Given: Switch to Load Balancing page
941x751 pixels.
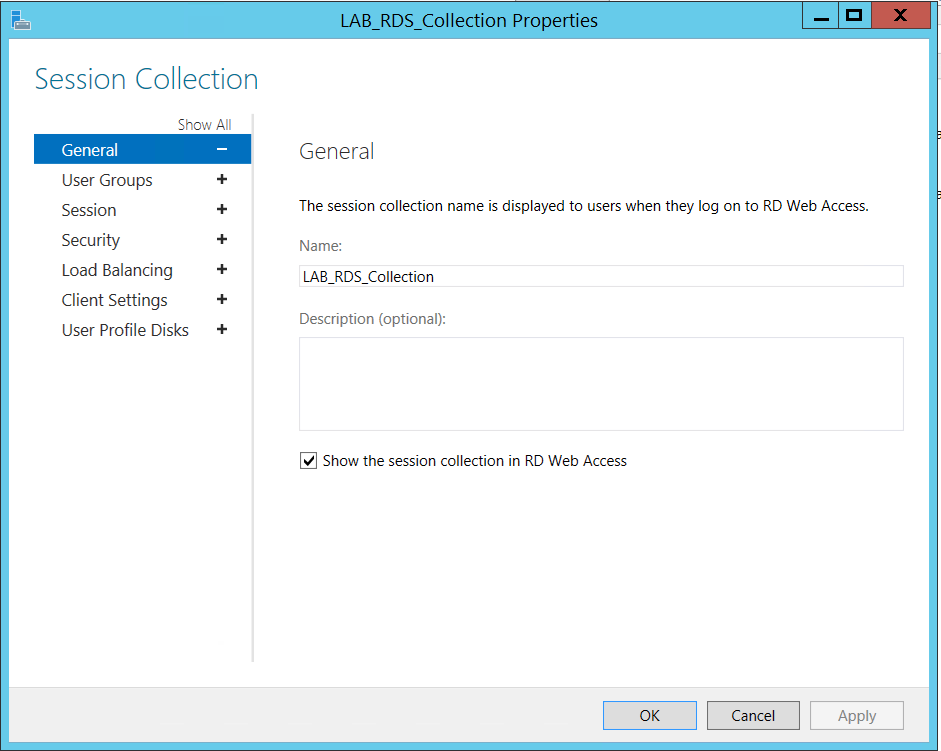Looking at the screenshot, I should tap(117, 270).
